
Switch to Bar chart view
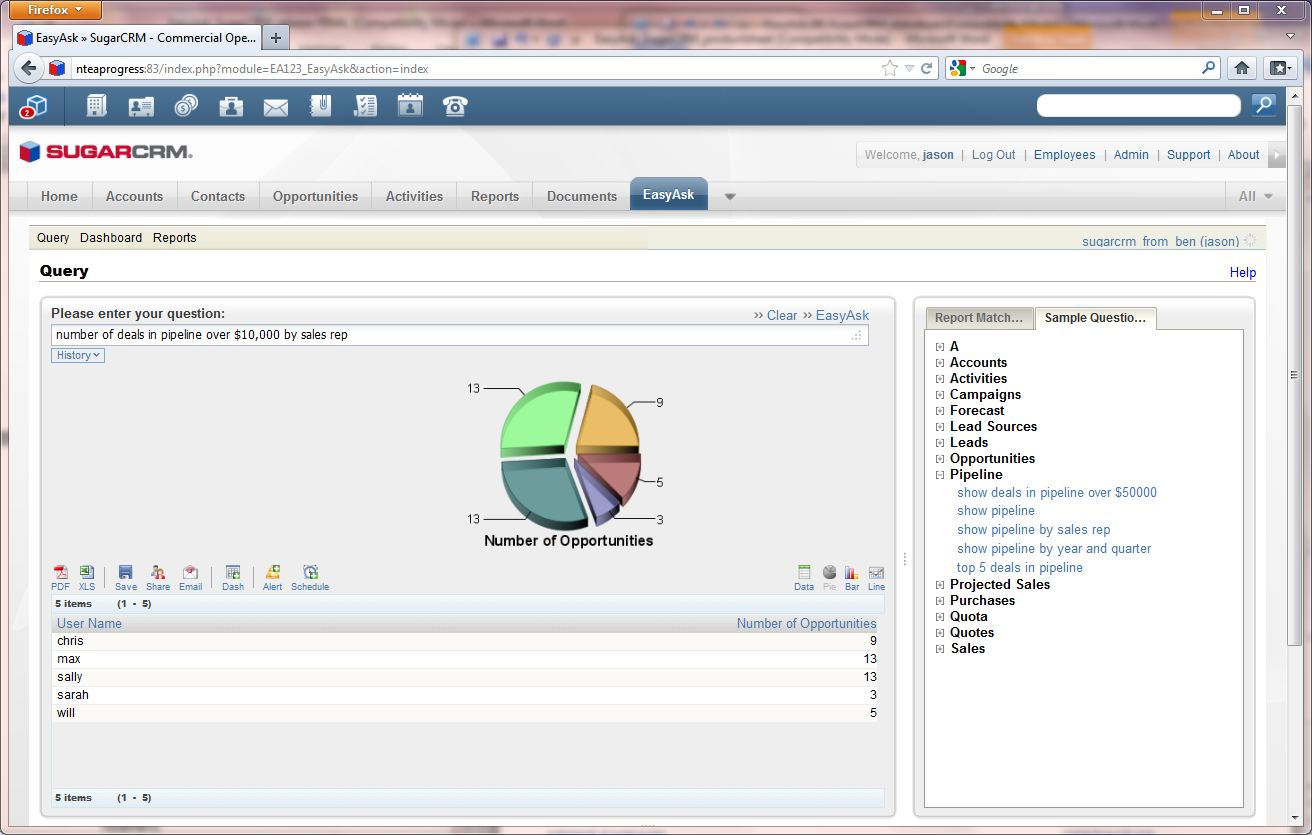pyautogui.click(x=852, y=578)
